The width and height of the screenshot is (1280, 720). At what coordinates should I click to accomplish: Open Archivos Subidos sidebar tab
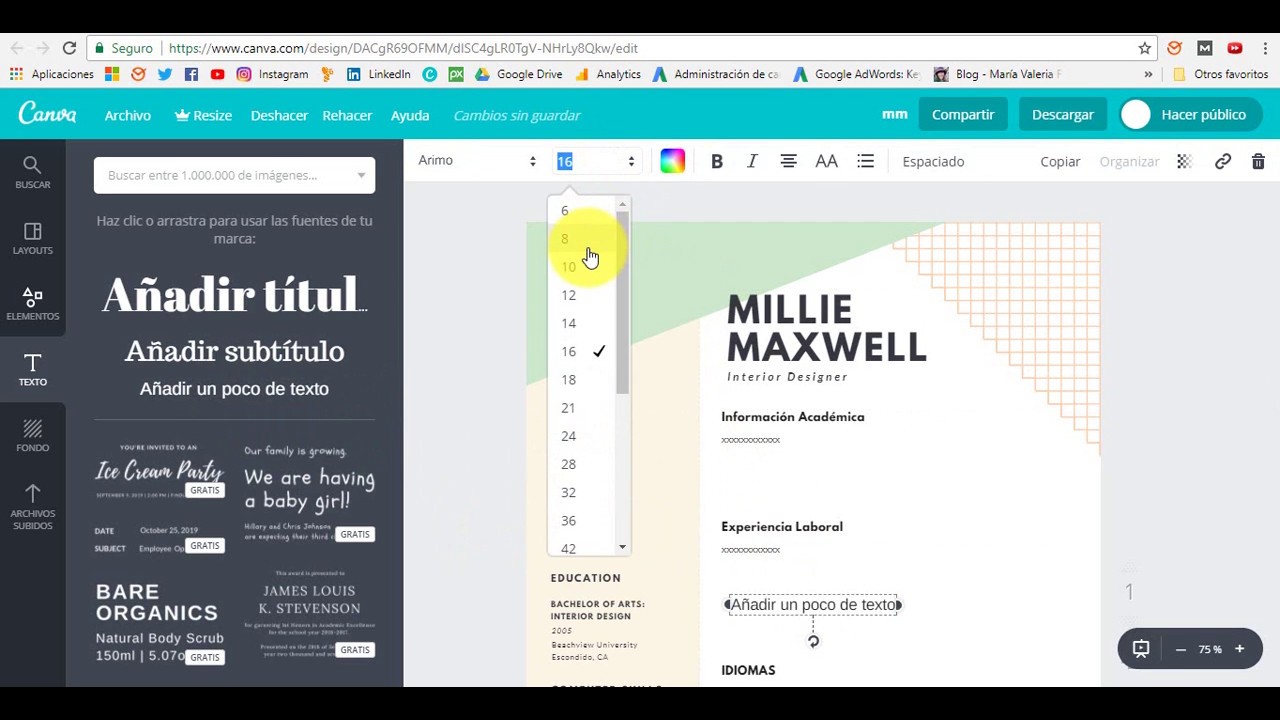point(32,507)
